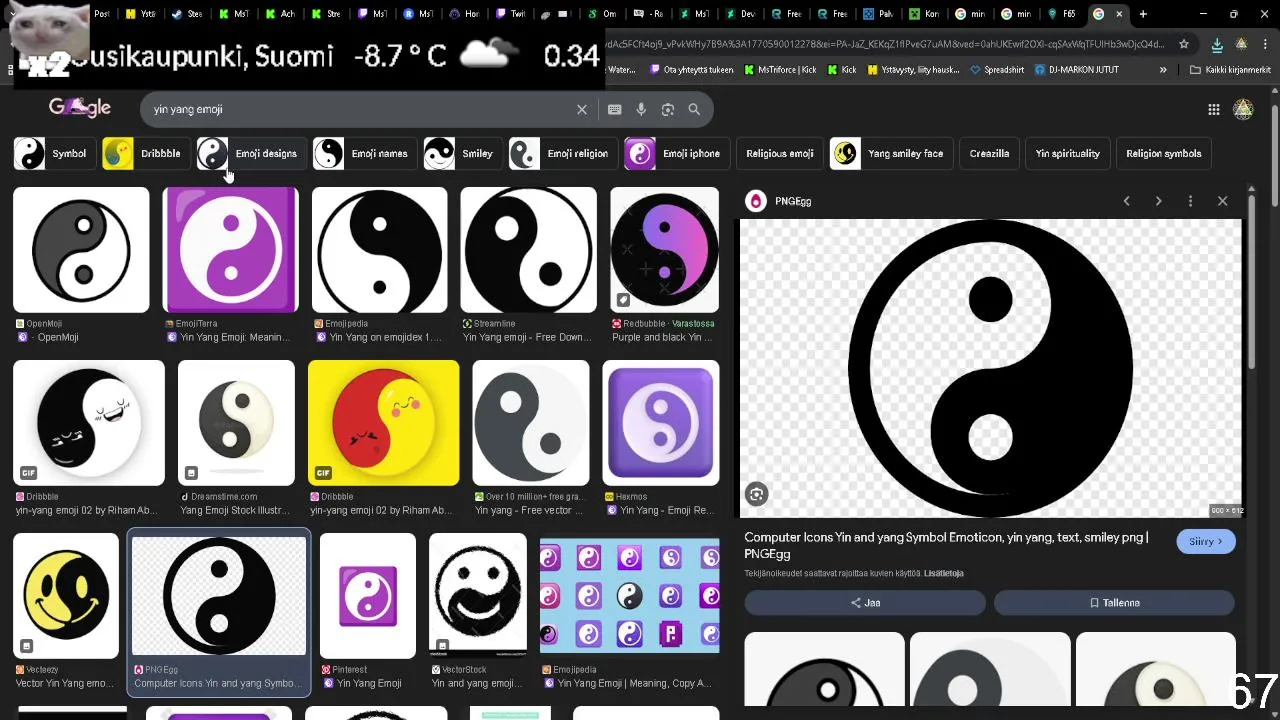Image resolution: width=1280 pixels, height=720 pixels.
Task: Open the Over 10 million free vector thumbnail
Action: (x=531, y=423)
